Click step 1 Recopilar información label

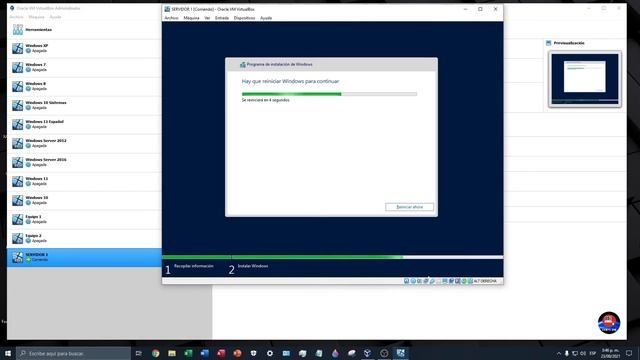pos(193,266)
